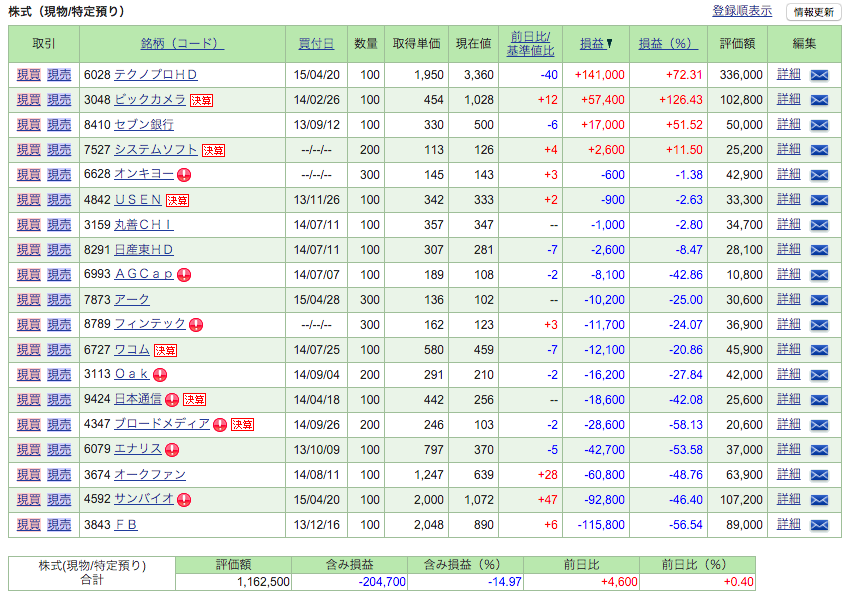Click mail icon in オンキヨー row

(x=819, y=175)
